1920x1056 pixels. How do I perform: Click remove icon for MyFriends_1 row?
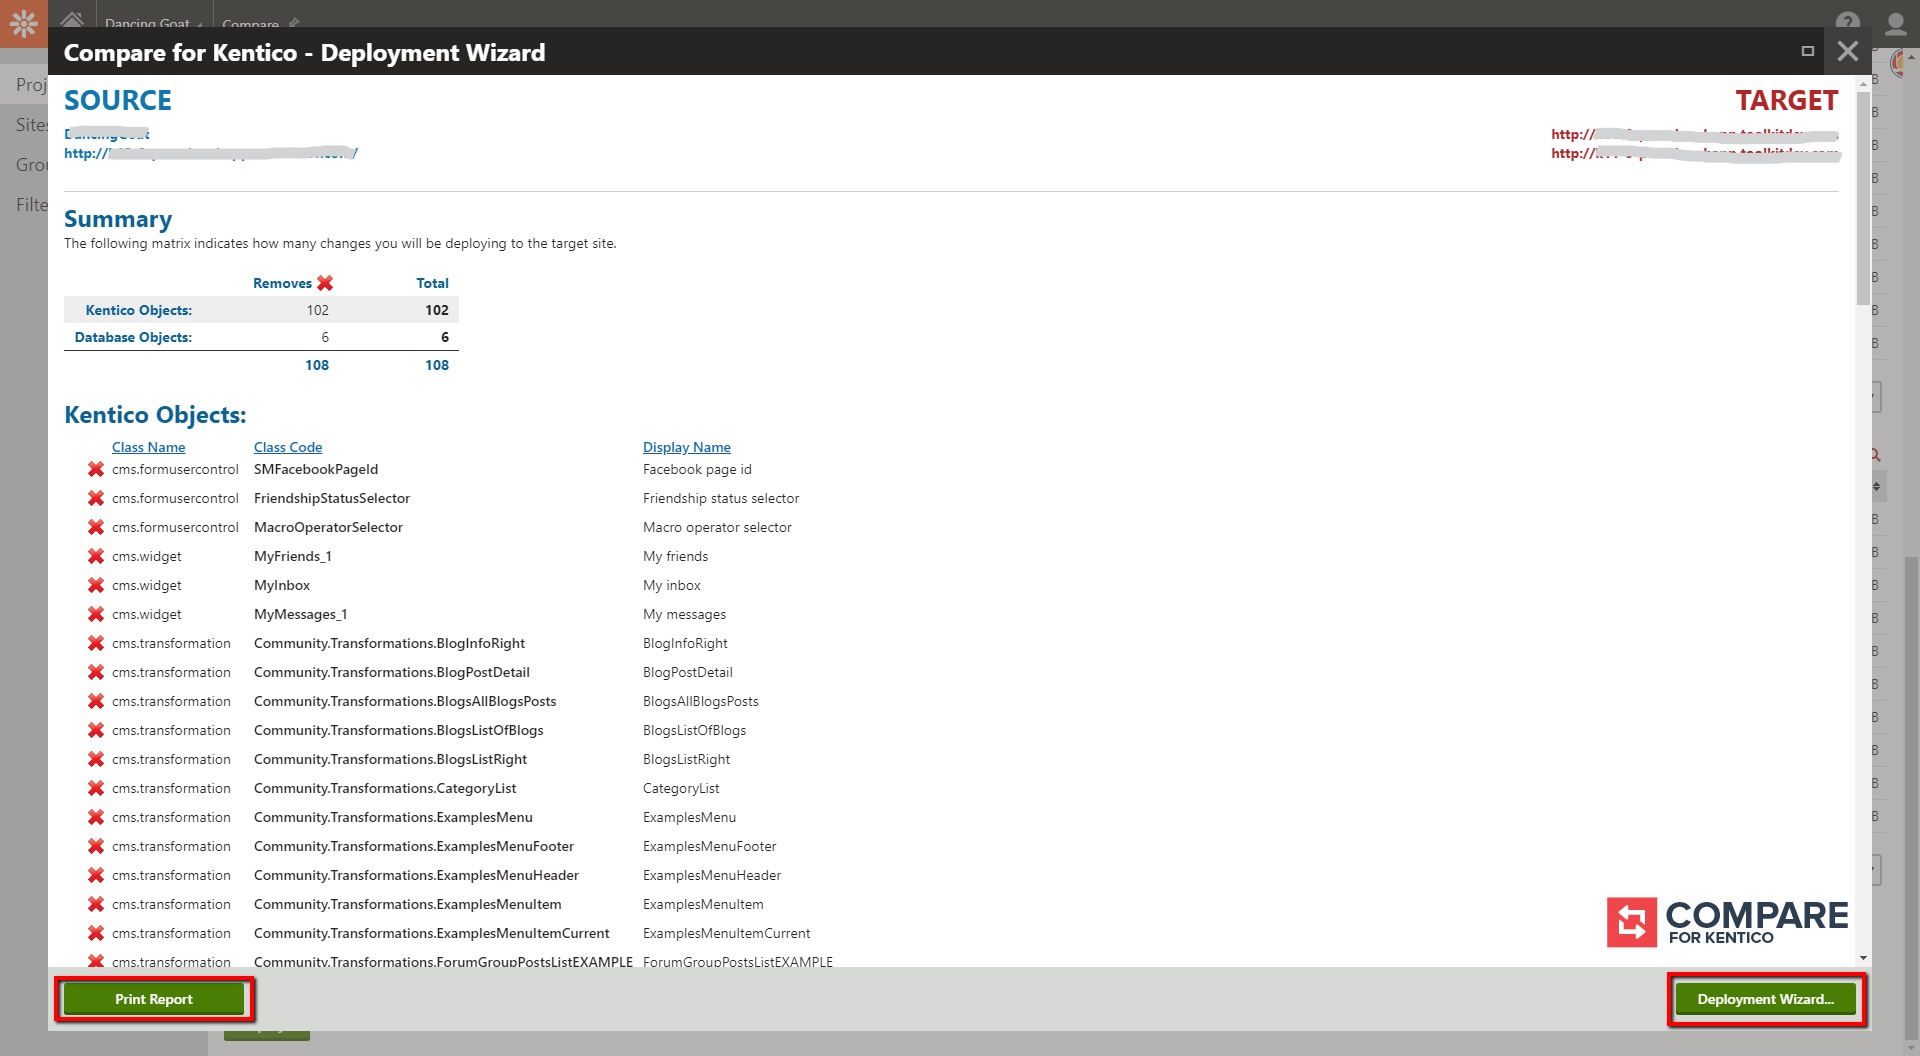pyautogui.click(x=96, y=556)
